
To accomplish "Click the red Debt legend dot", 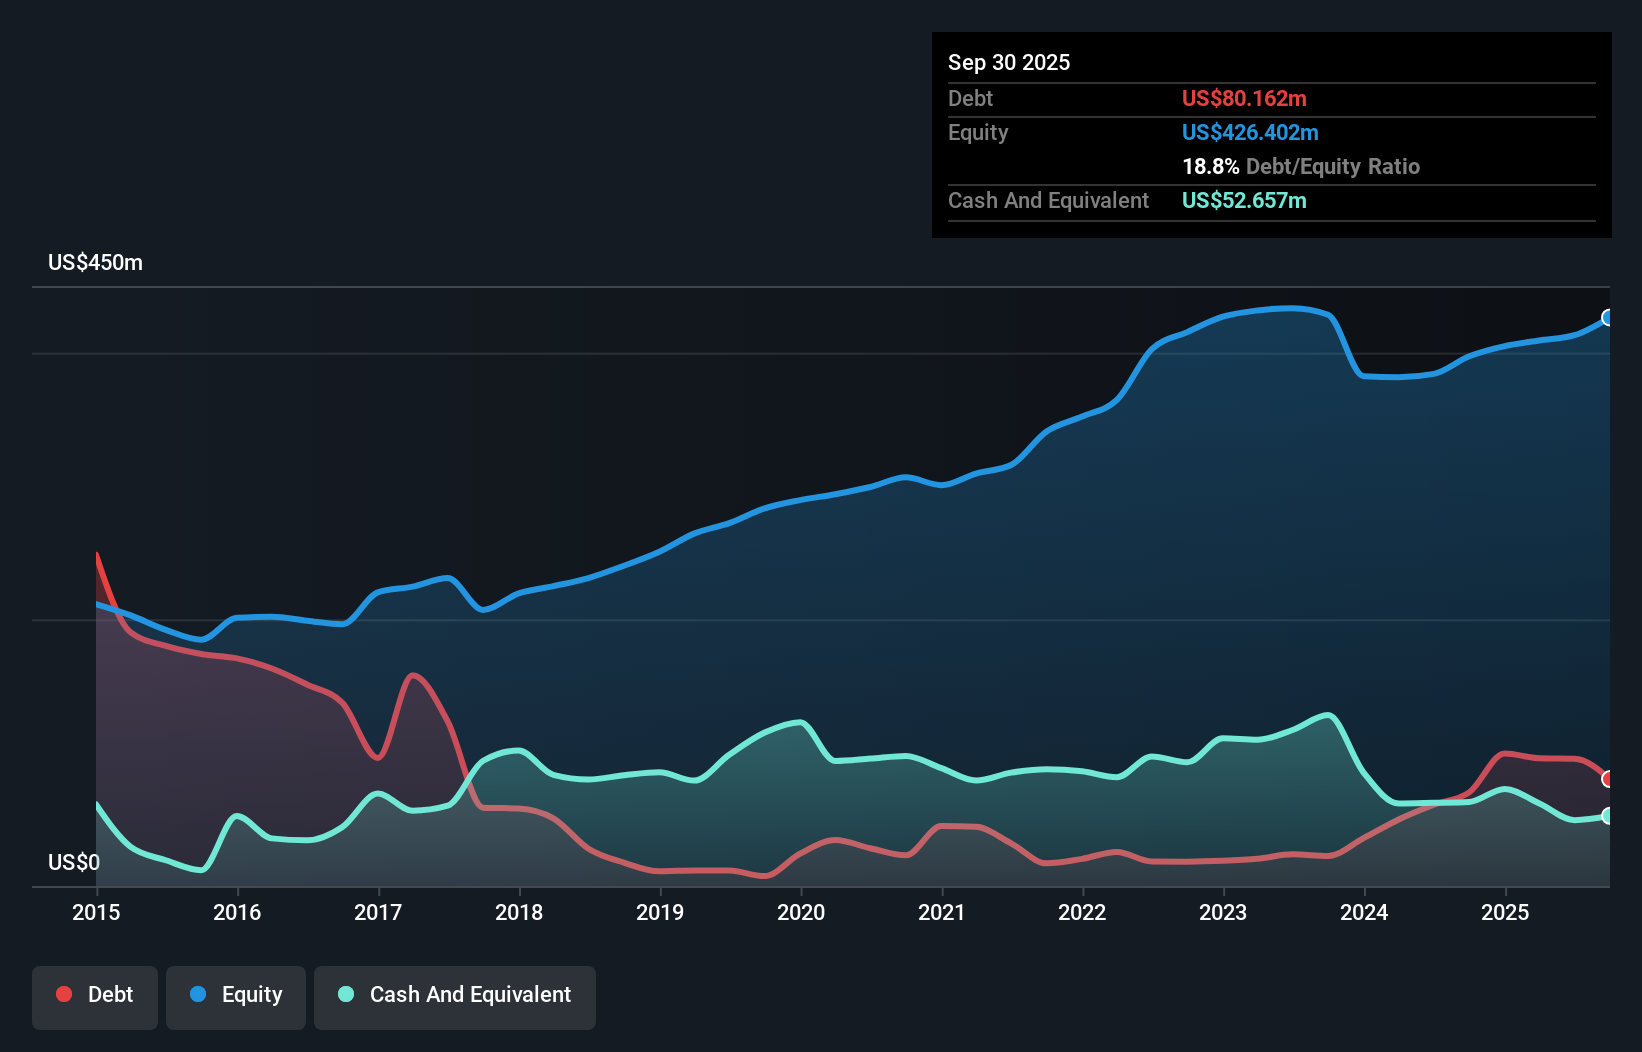I will [x=63, y=994].
